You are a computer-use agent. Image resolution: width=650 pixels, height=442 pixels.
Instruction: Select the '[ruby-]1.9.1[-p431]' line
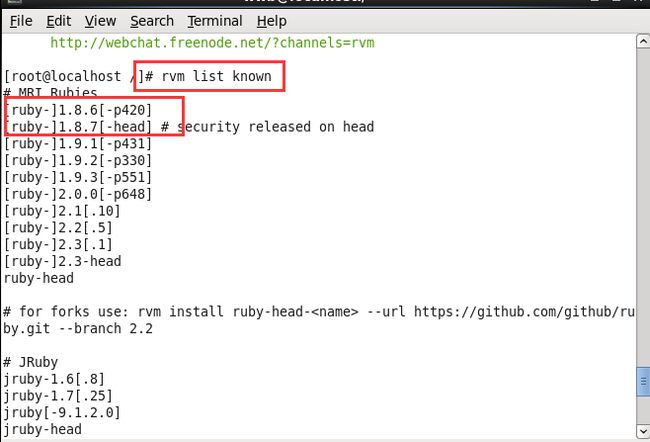click(x=78, y=143)
